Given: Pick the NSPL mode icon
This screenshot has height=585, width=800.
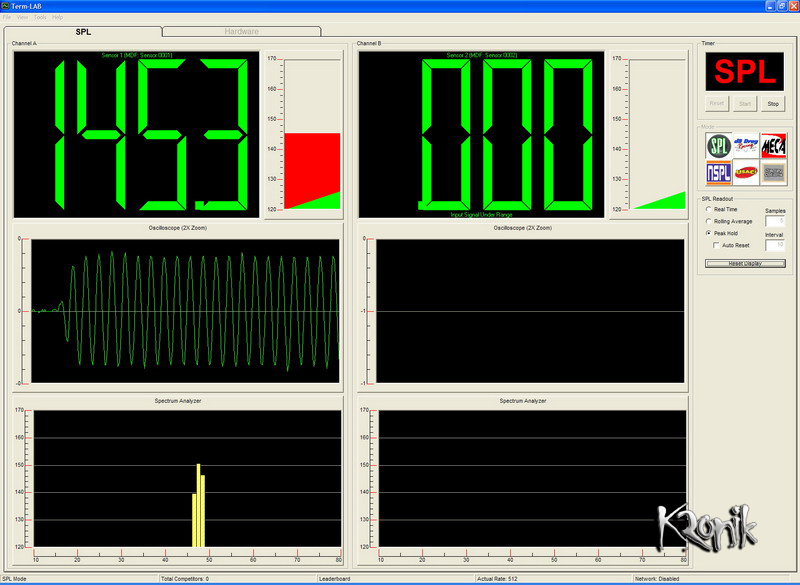Looking at the screenshot, I should 718,173.
